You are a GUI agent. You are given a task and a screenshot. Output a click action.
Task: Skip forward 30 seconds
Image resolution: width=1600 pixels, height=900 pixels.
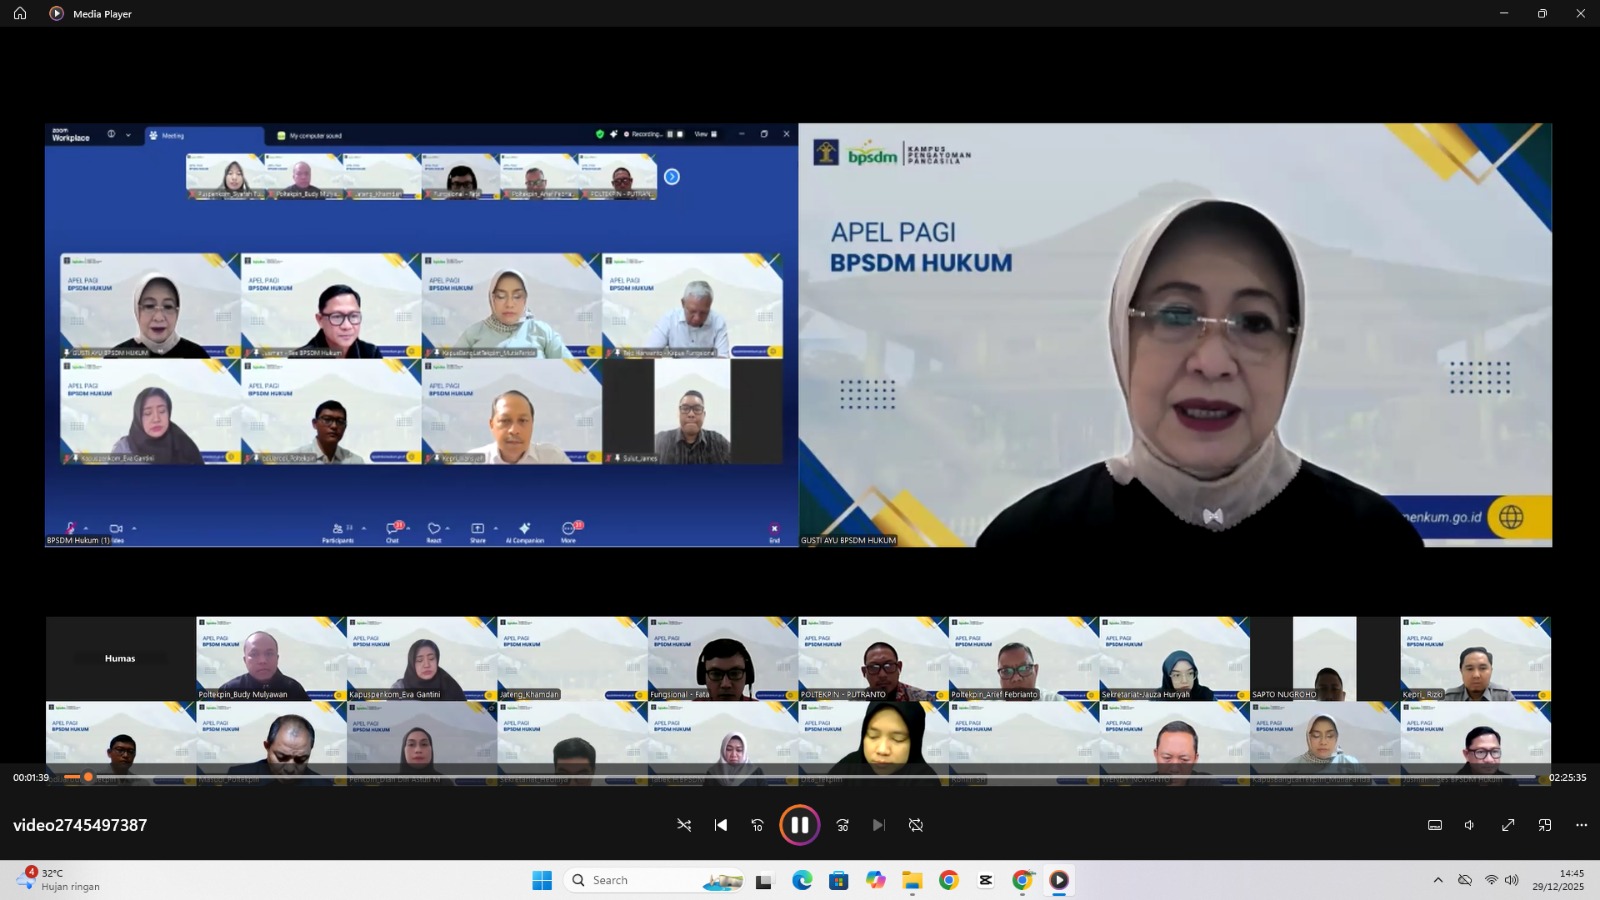coord(842,825)
